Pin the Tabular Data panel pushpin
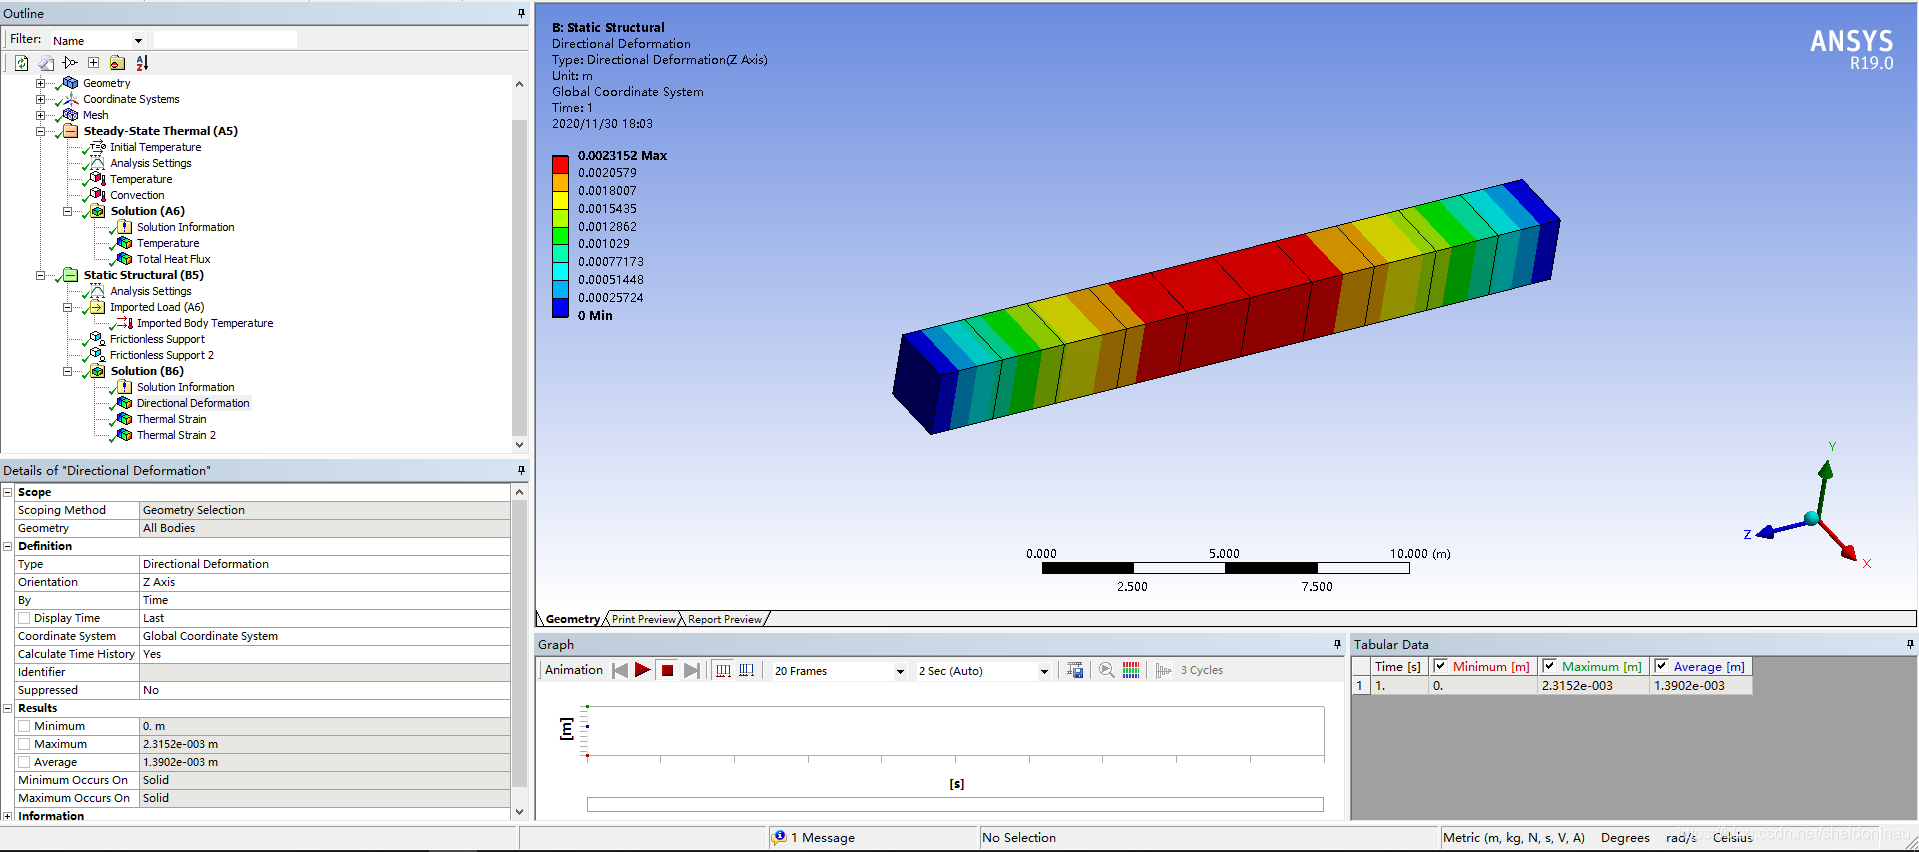Viewport: 1919px width, 852px height. [1909, 645]
